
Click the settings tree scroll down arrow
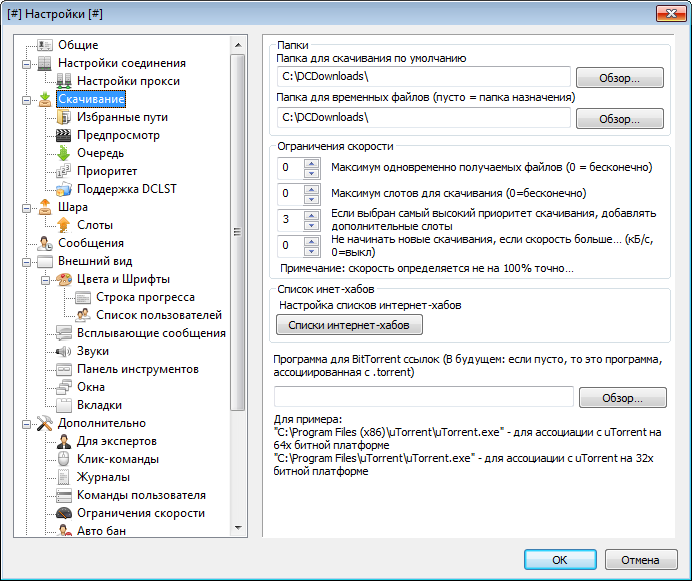tap(238, 528)
